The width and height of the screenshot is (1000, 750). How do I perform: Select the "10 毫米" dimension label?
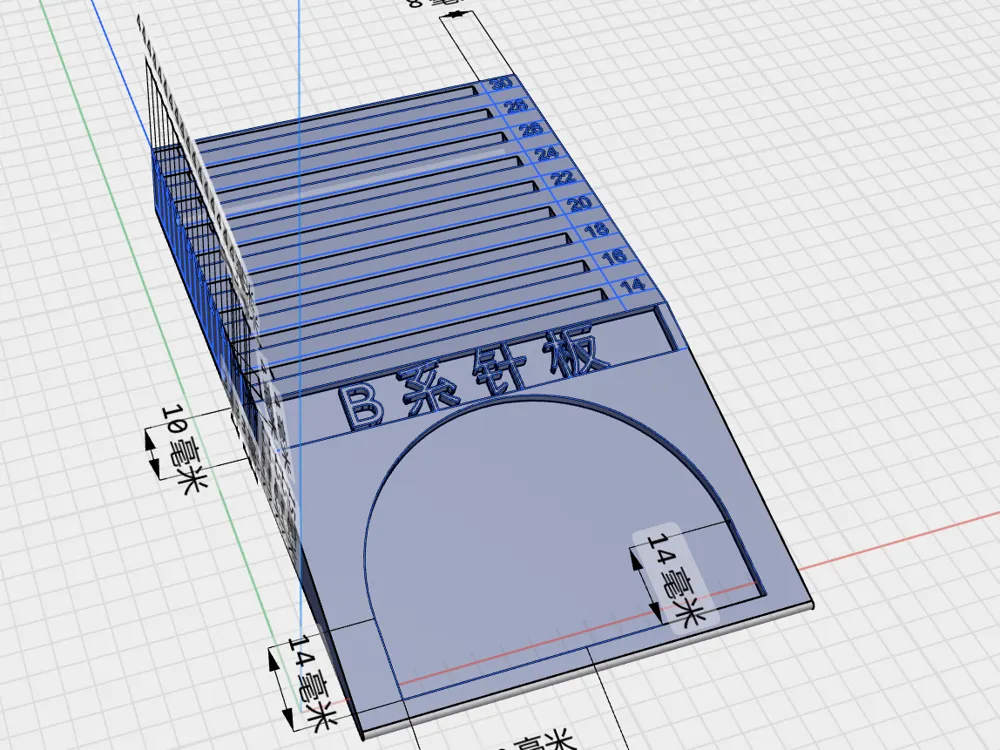point(183,448)
